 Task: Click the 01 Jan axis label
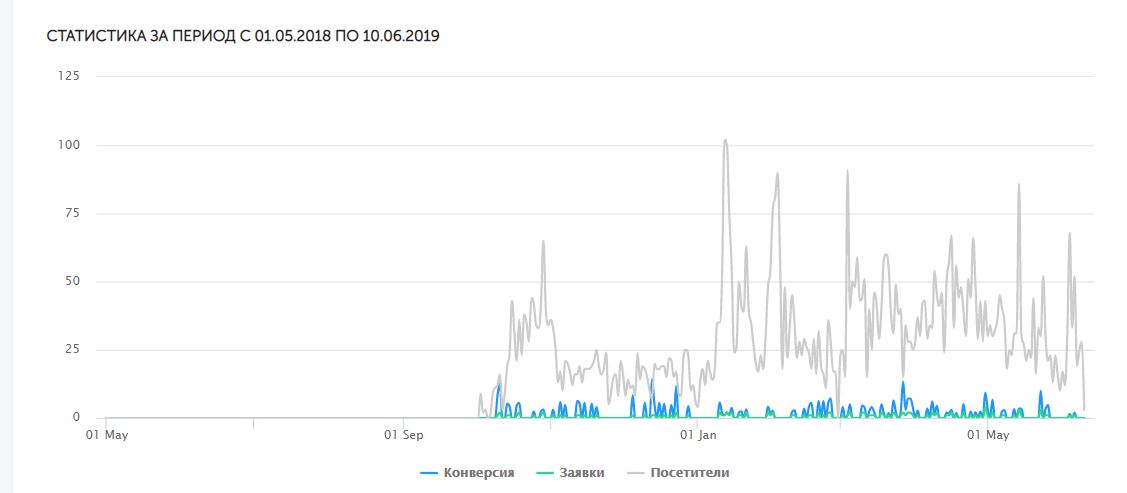[699, 436]
